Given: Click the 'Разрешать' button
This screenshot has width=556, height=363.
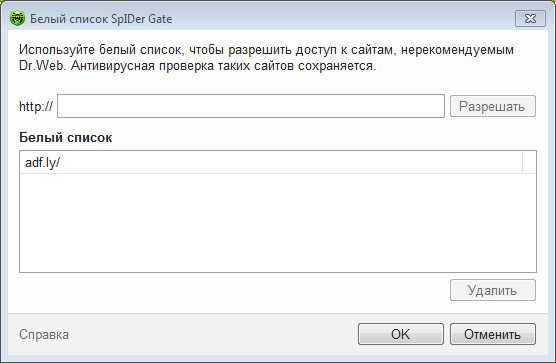Looking at the screenshot, I should point(493,106).
